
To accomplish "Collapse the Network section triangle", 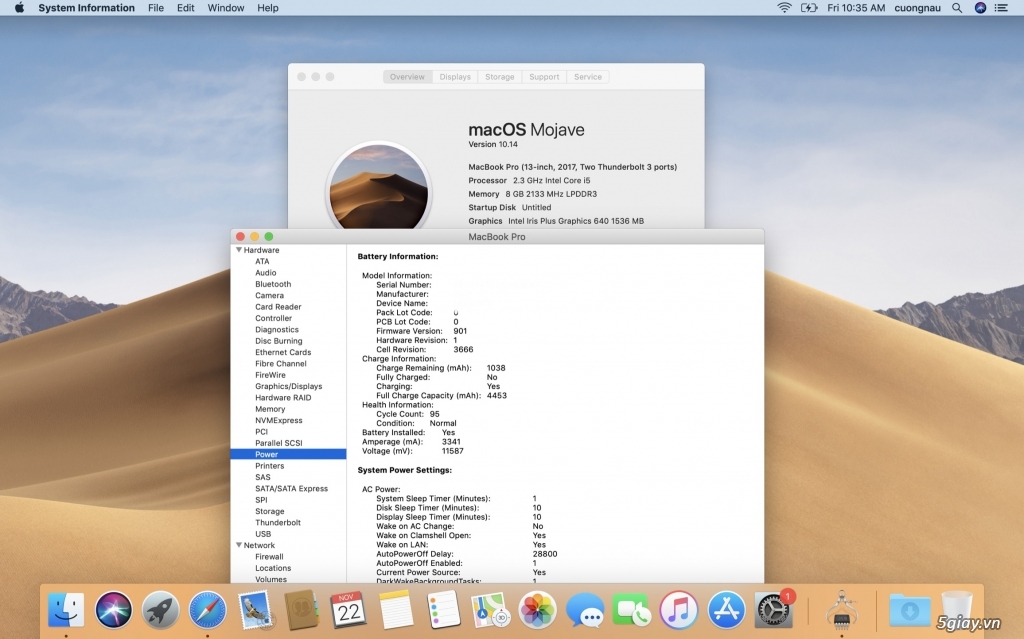I will (x=239, y=545).
